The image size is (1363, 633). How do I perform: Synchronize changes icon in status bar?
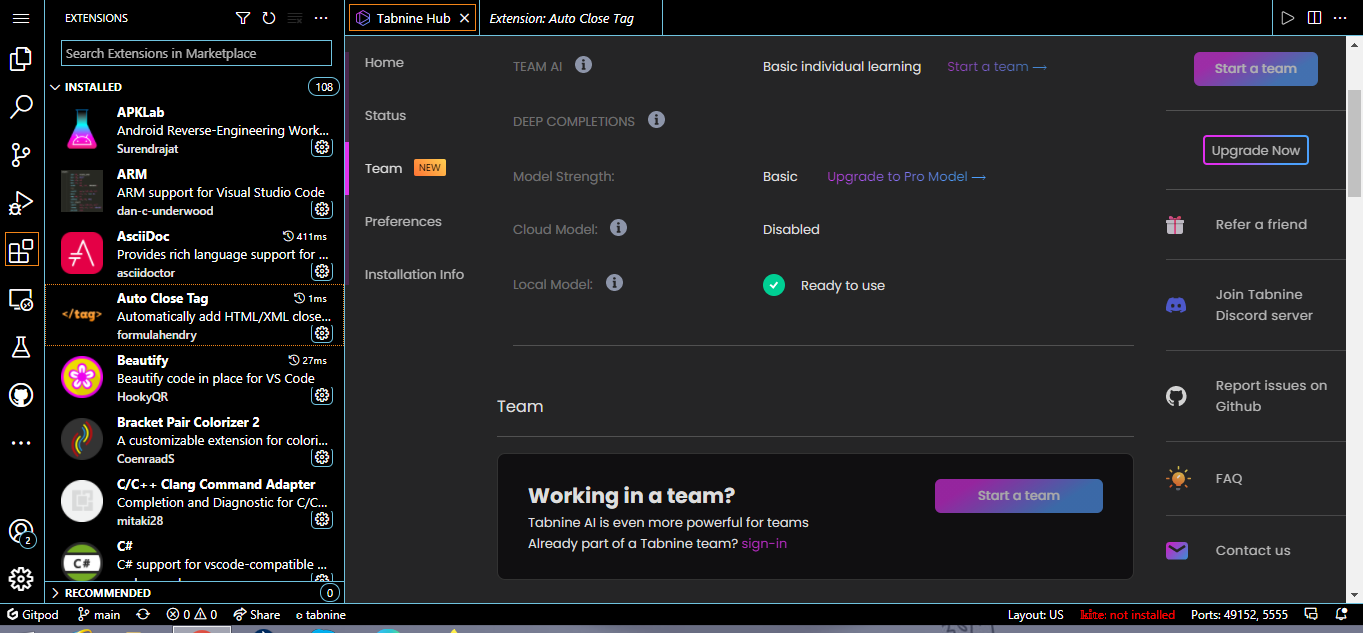click(x=143, y=615)
